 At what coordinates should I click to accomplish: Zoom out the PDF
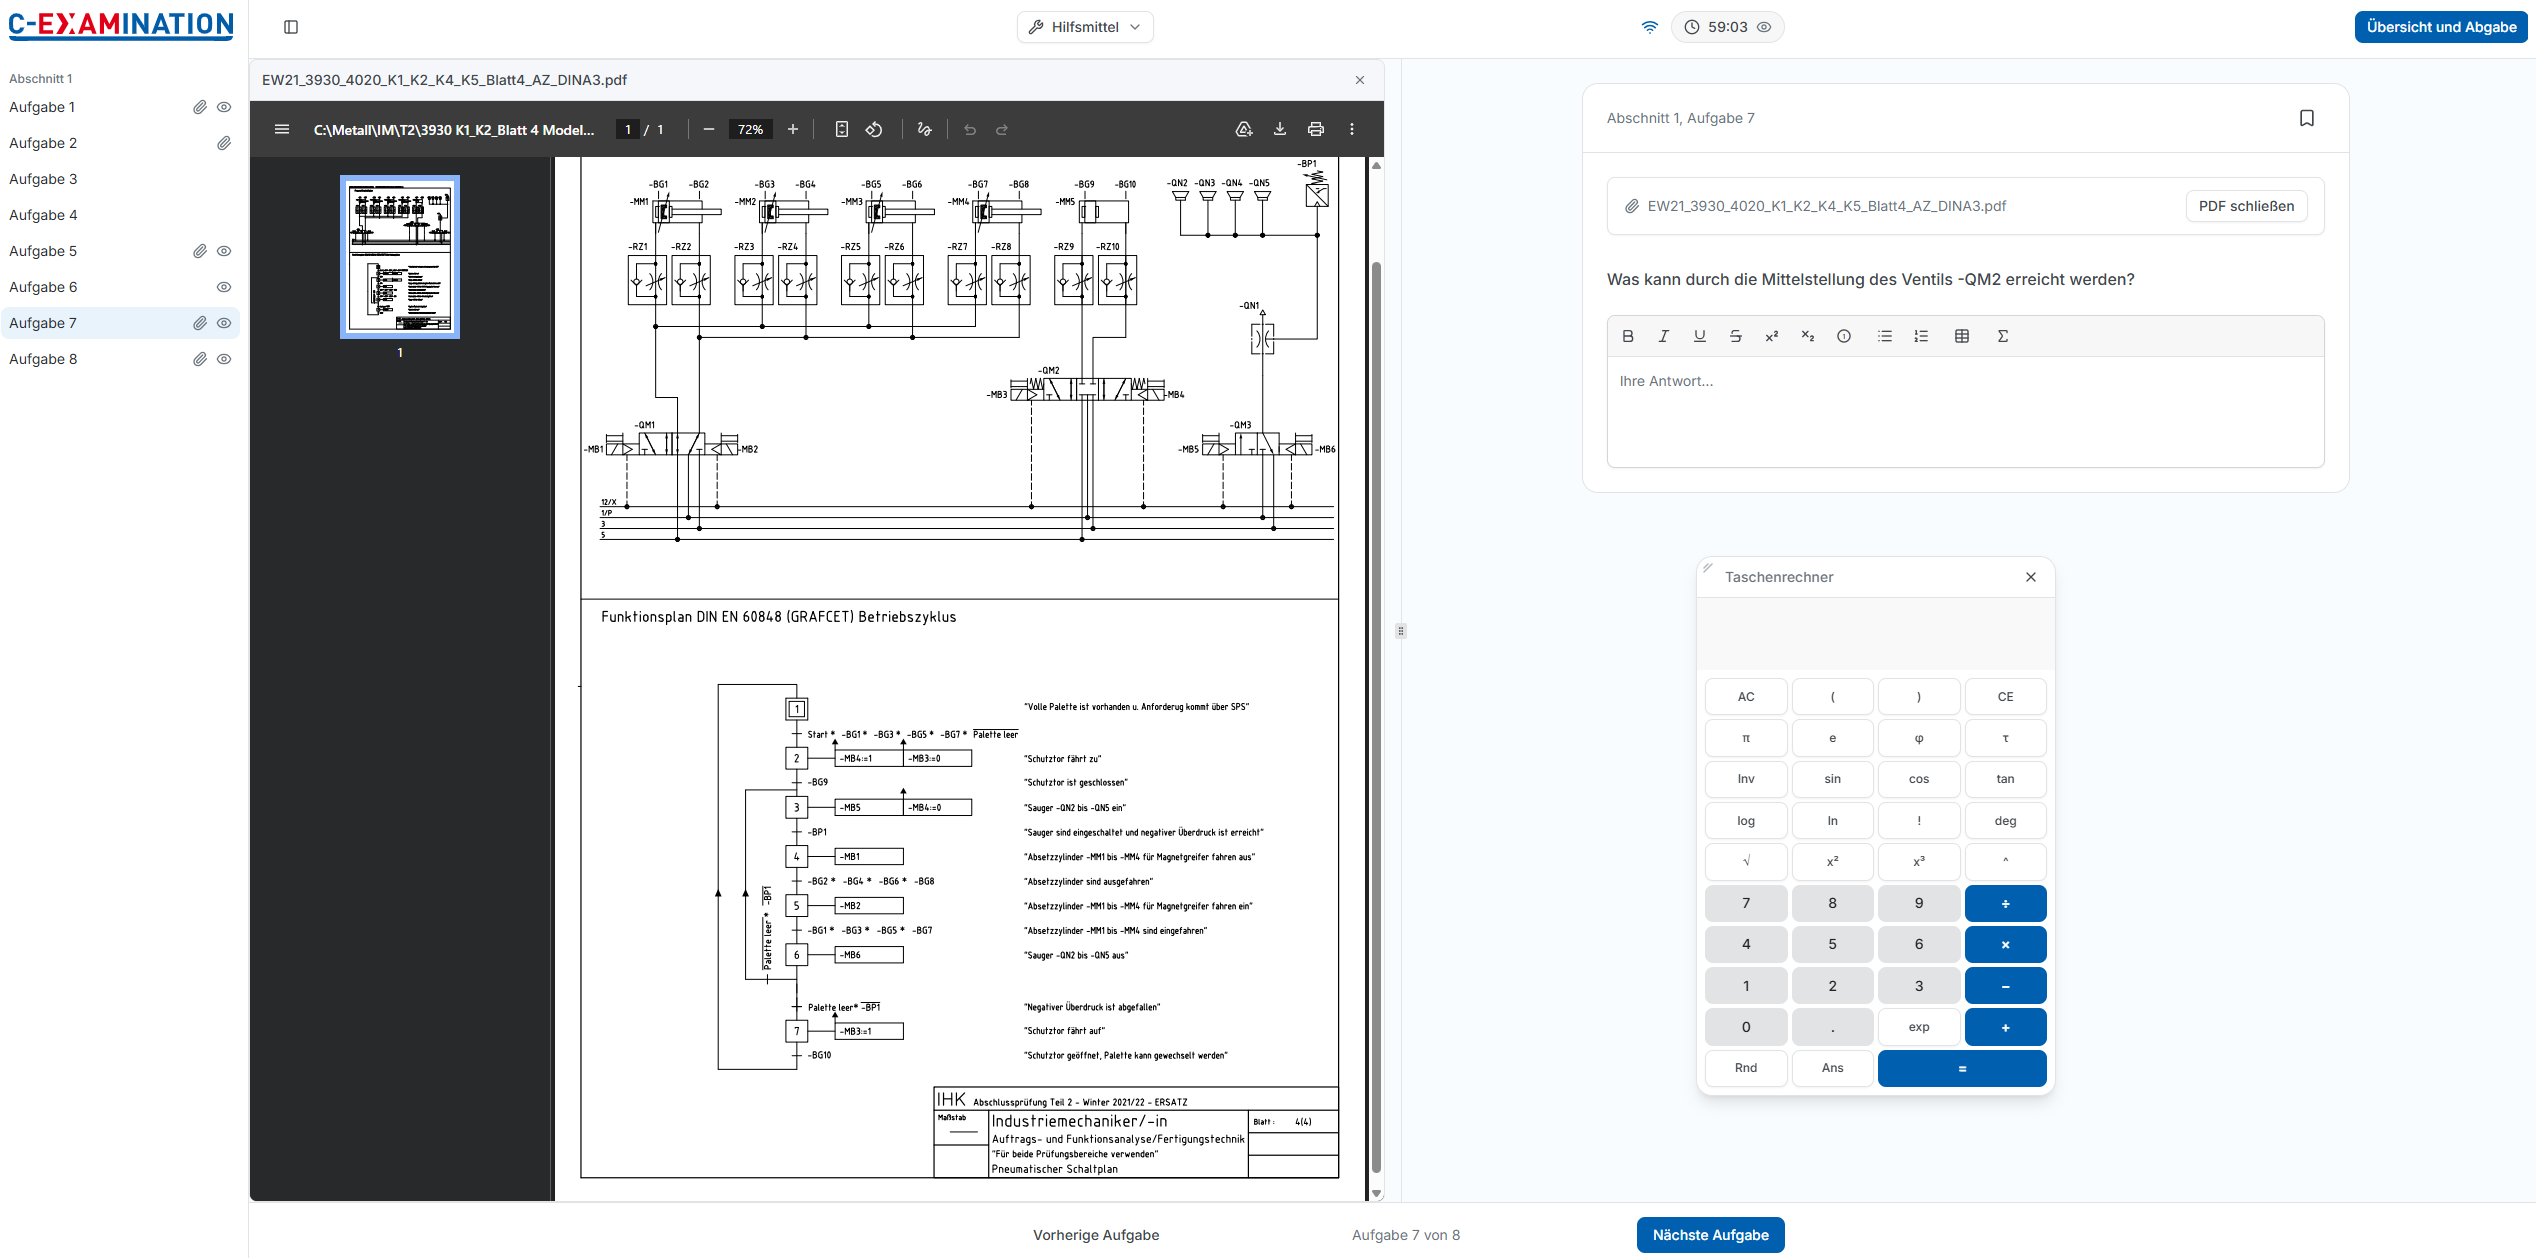709,129
